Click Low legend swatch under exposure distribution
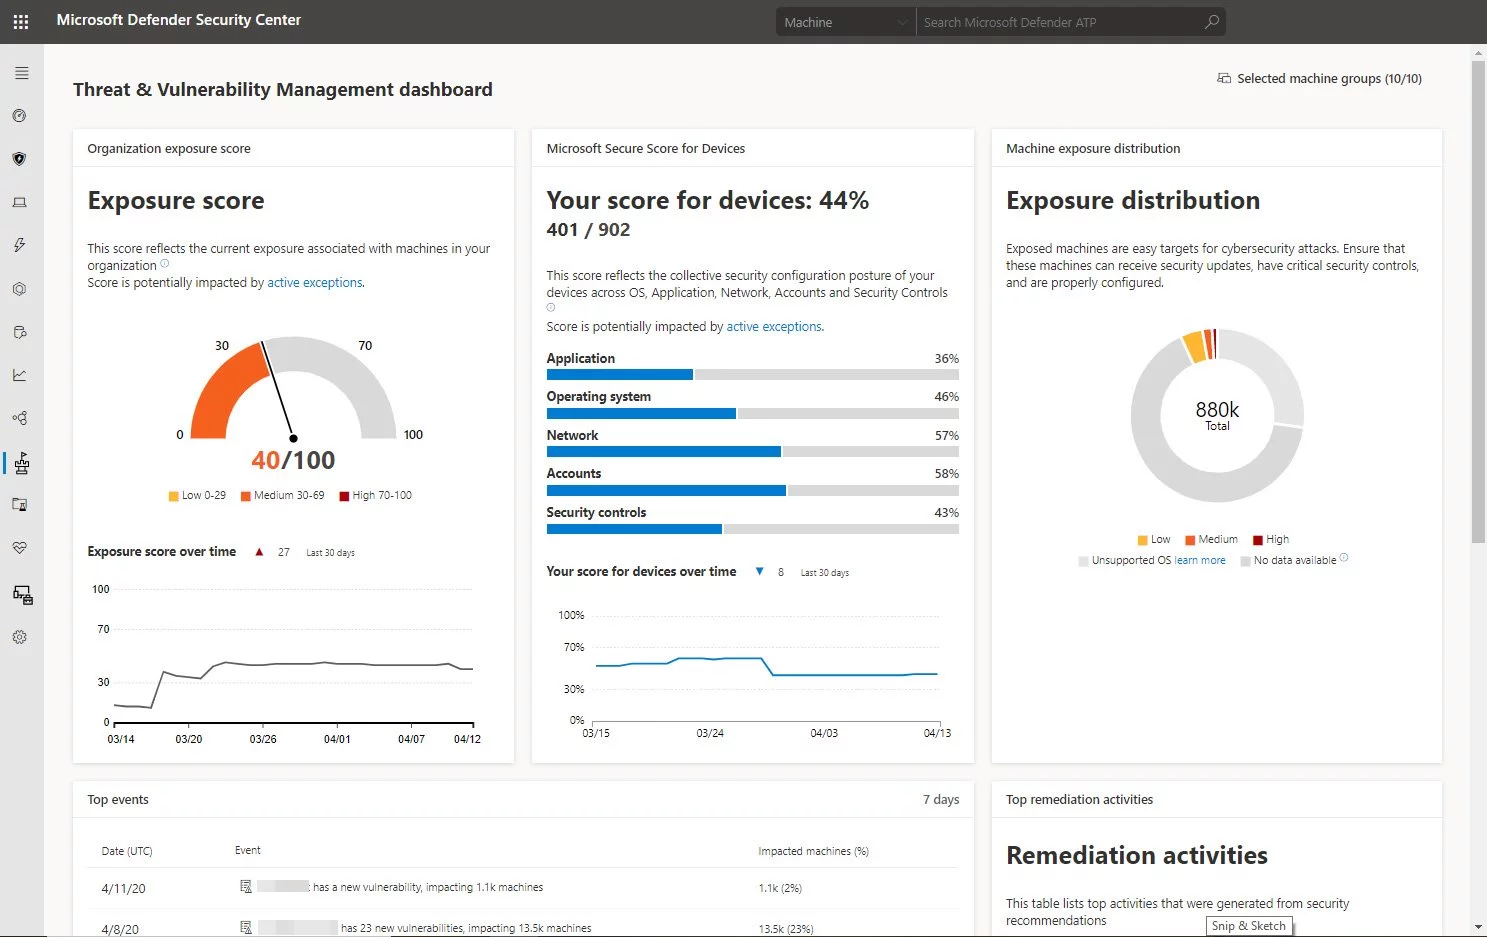This screenshot has height=937, width=1487. click(1143, 540)
